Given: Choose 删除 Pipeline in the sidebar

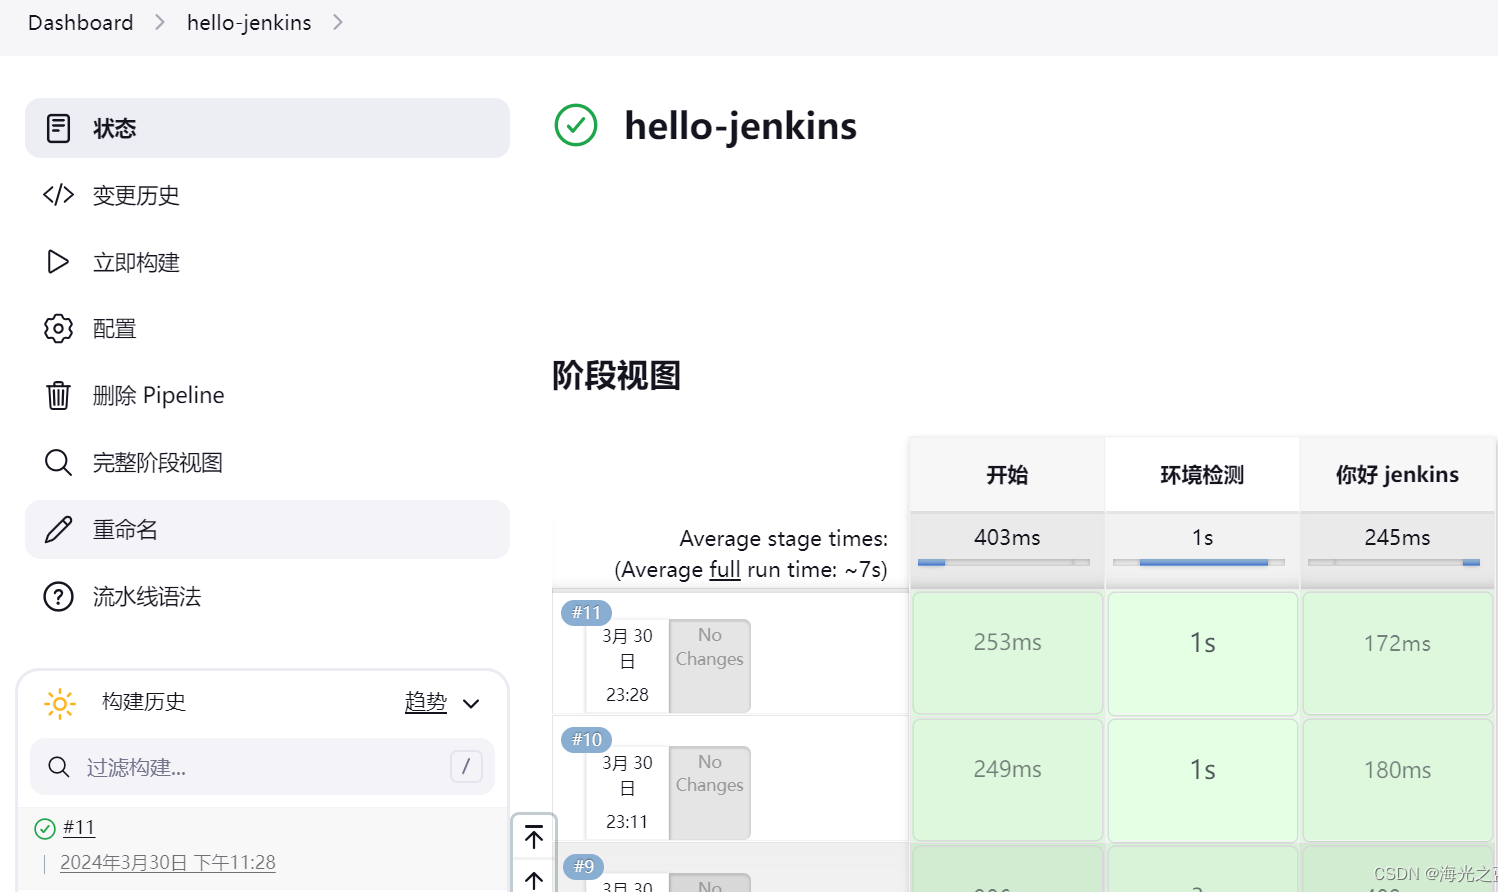Looking at the screenshot, I should click(x=267, y=395).
